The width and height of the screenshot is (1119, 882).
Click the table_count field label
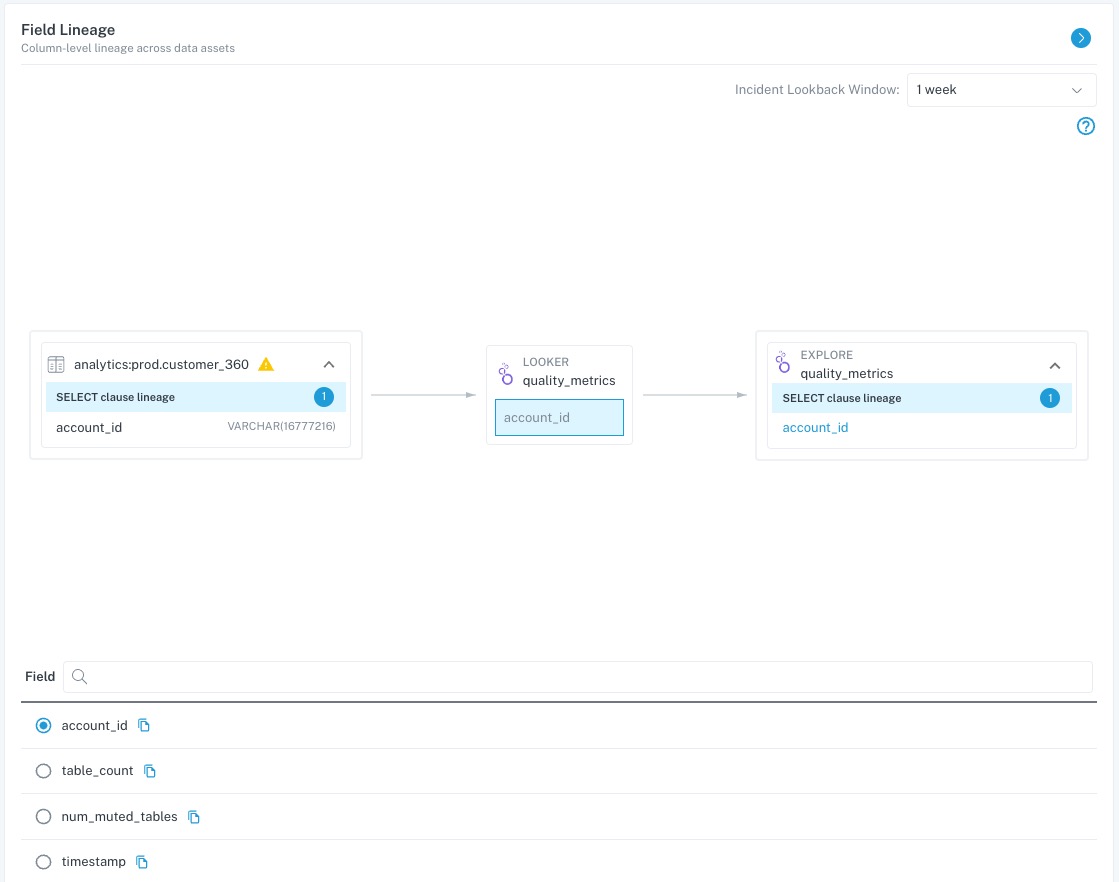(97, 771)
